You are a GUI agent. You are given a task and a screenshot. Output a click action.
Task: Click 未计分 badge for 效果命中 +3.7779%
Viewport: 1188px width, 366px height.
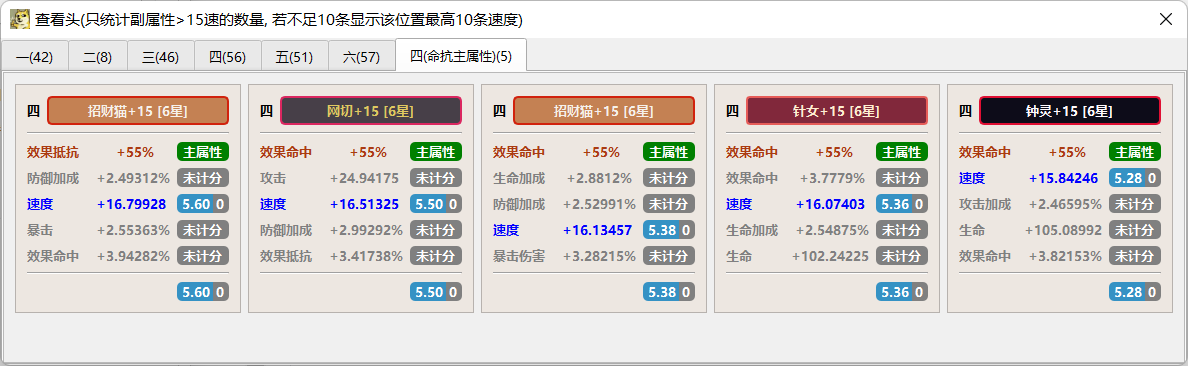click(902, 178)
